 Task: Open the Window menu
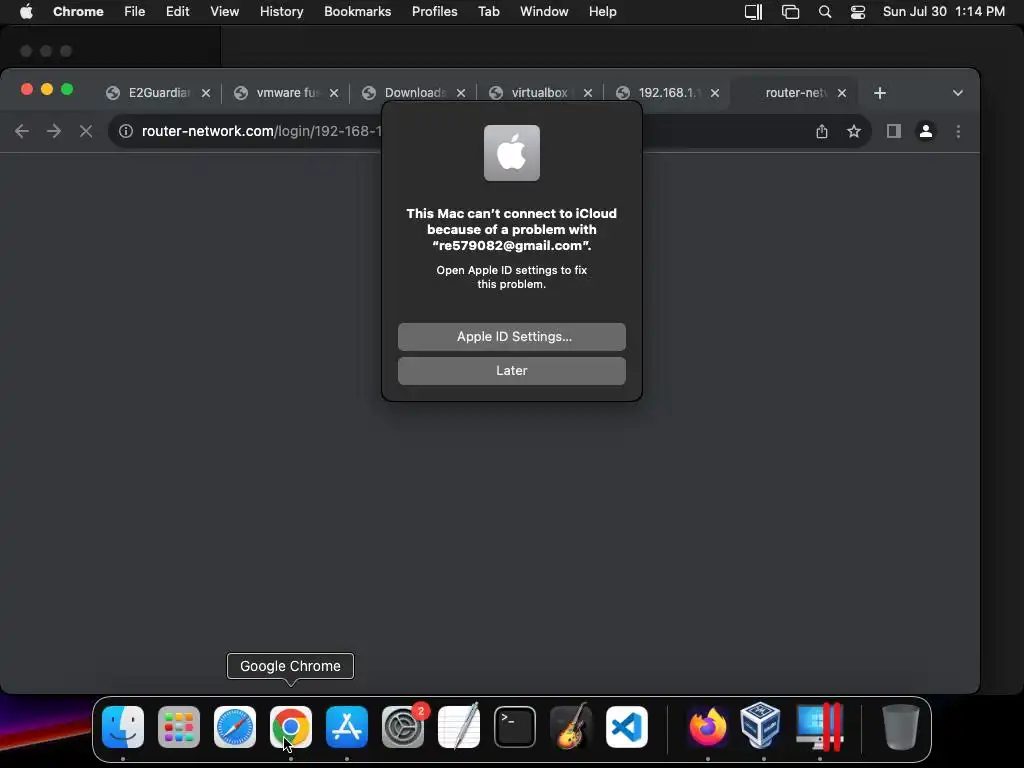point(543,12)
